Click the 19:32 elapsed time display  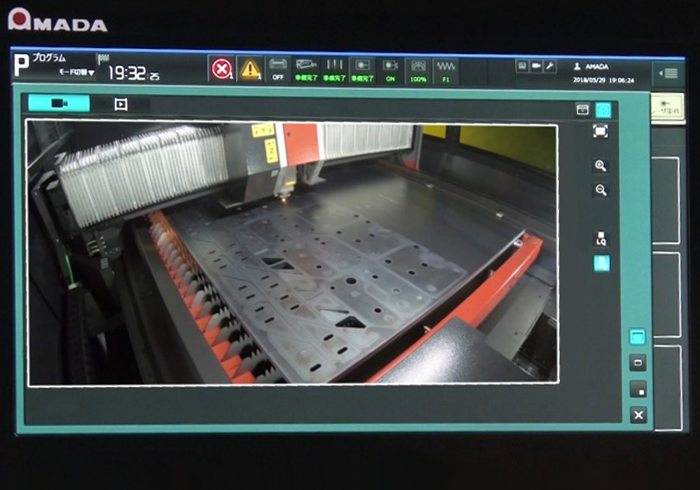(x=133, y=73)
